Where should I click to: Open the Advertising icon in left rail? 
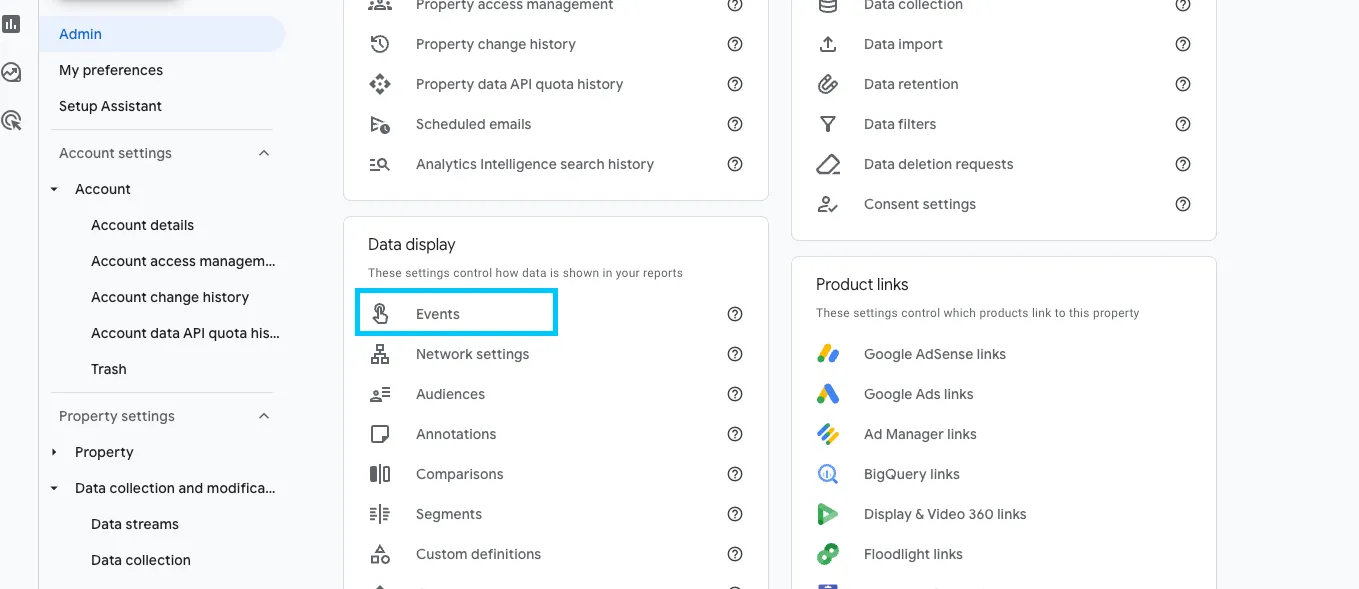pyautogui.click(x=12, y=121)
